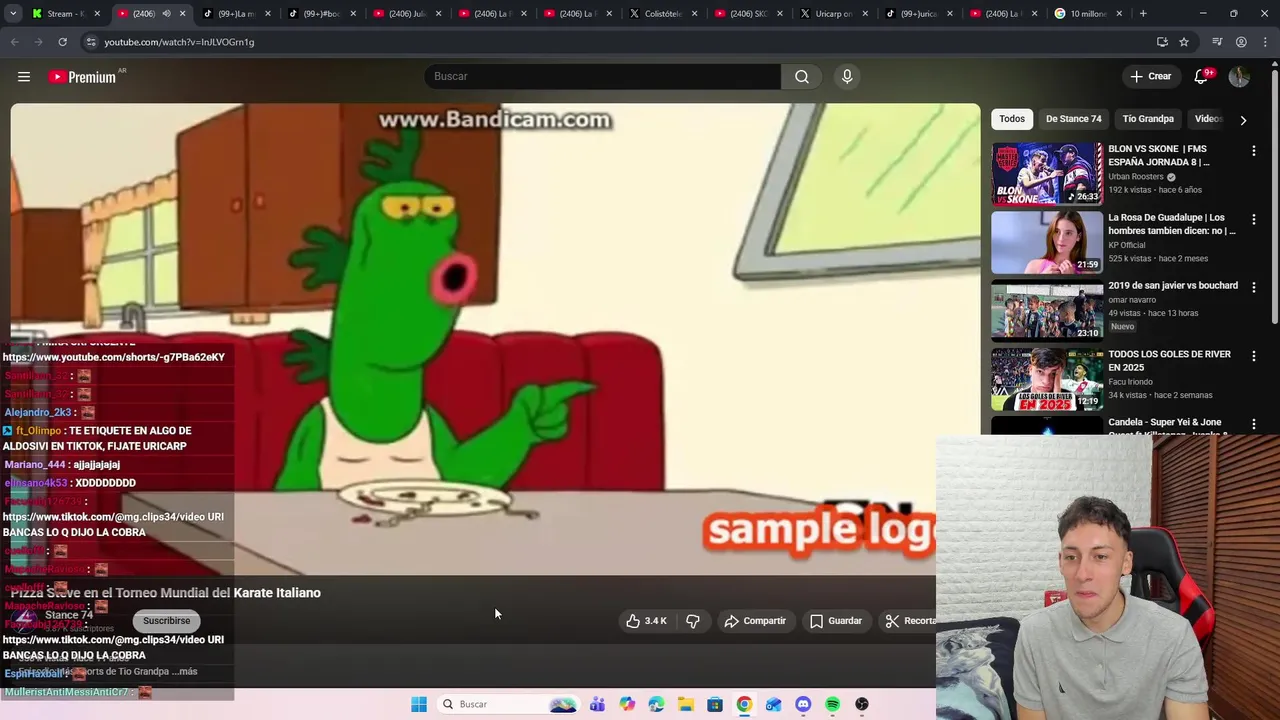Image resolution: width=1280 pixels, height=720 pixels.
Task: Reload the page in the browser
Action: [62, 42]
